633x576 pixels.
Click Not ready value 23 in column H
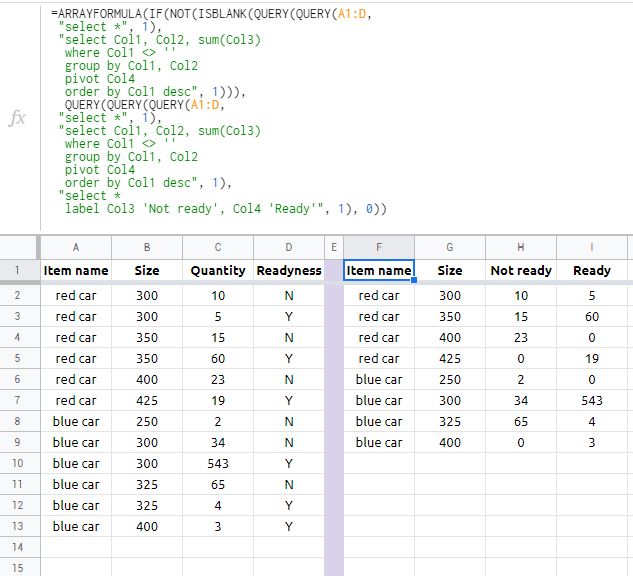point(521,337)
